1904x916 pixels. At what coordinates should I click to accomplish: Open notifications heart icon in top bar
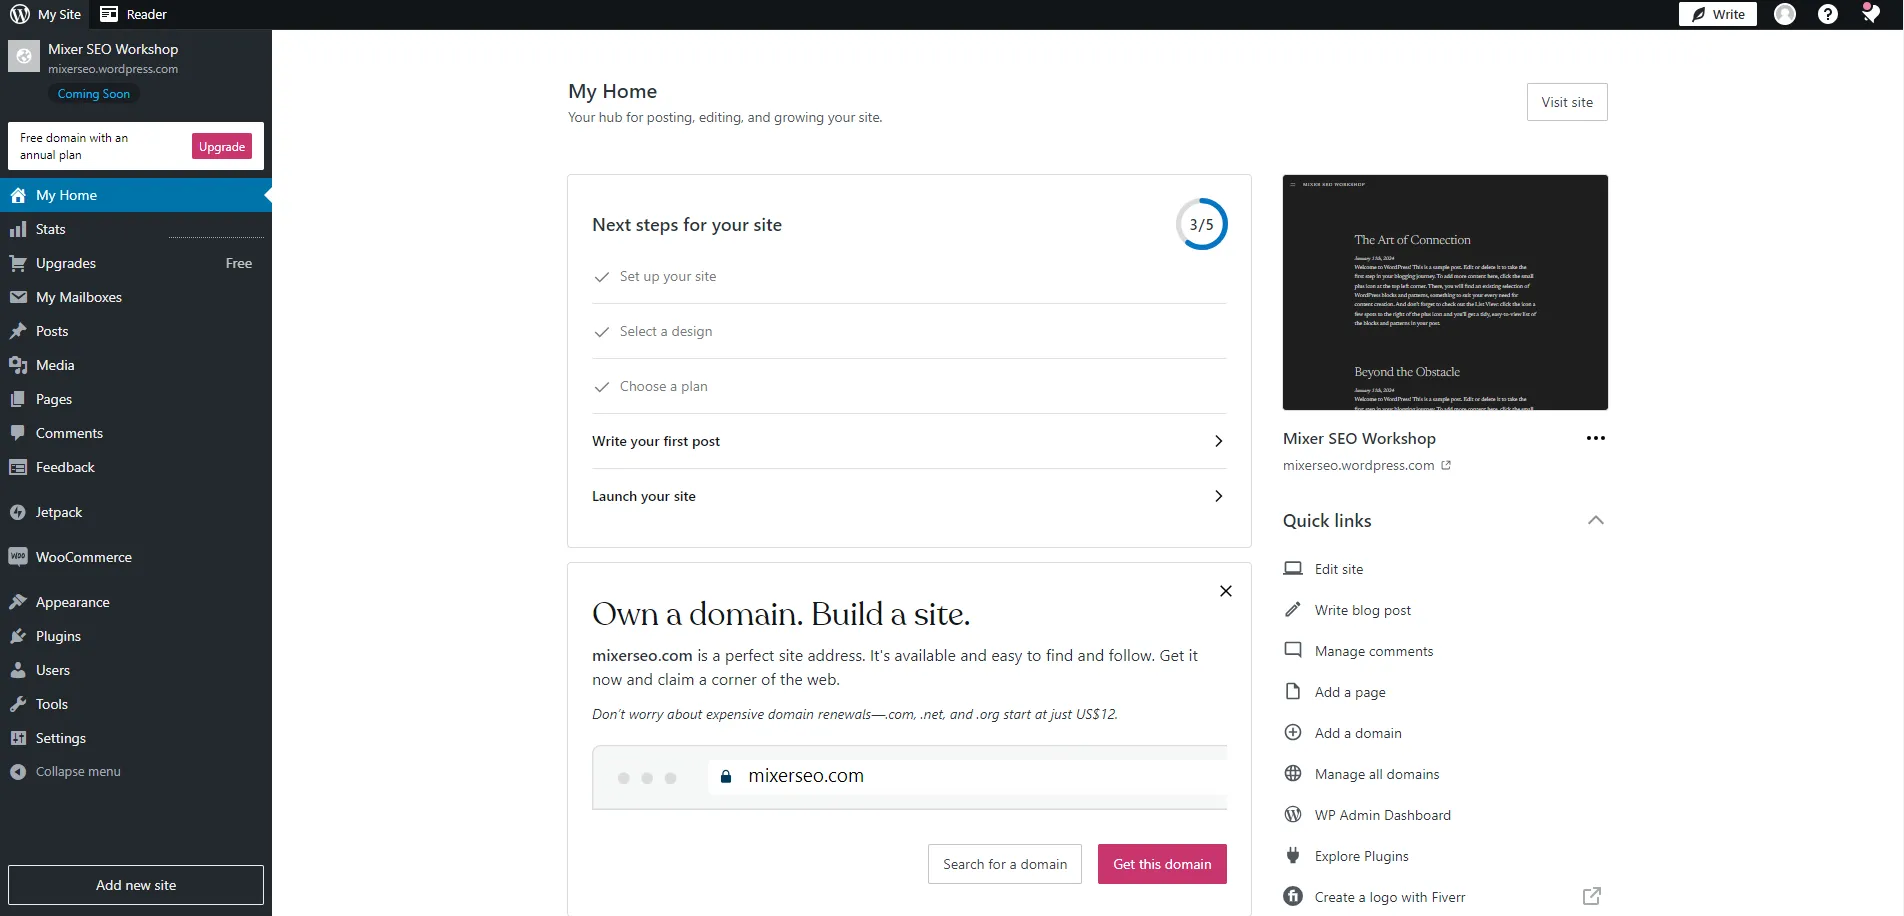click(x=1870, y=14)
